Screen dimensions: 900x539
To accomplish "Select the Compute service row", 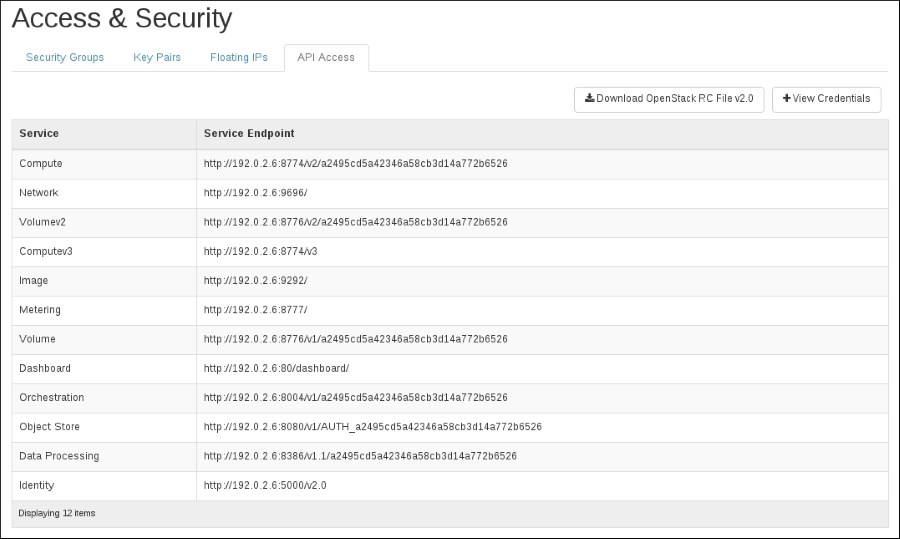I will [41, 164].
